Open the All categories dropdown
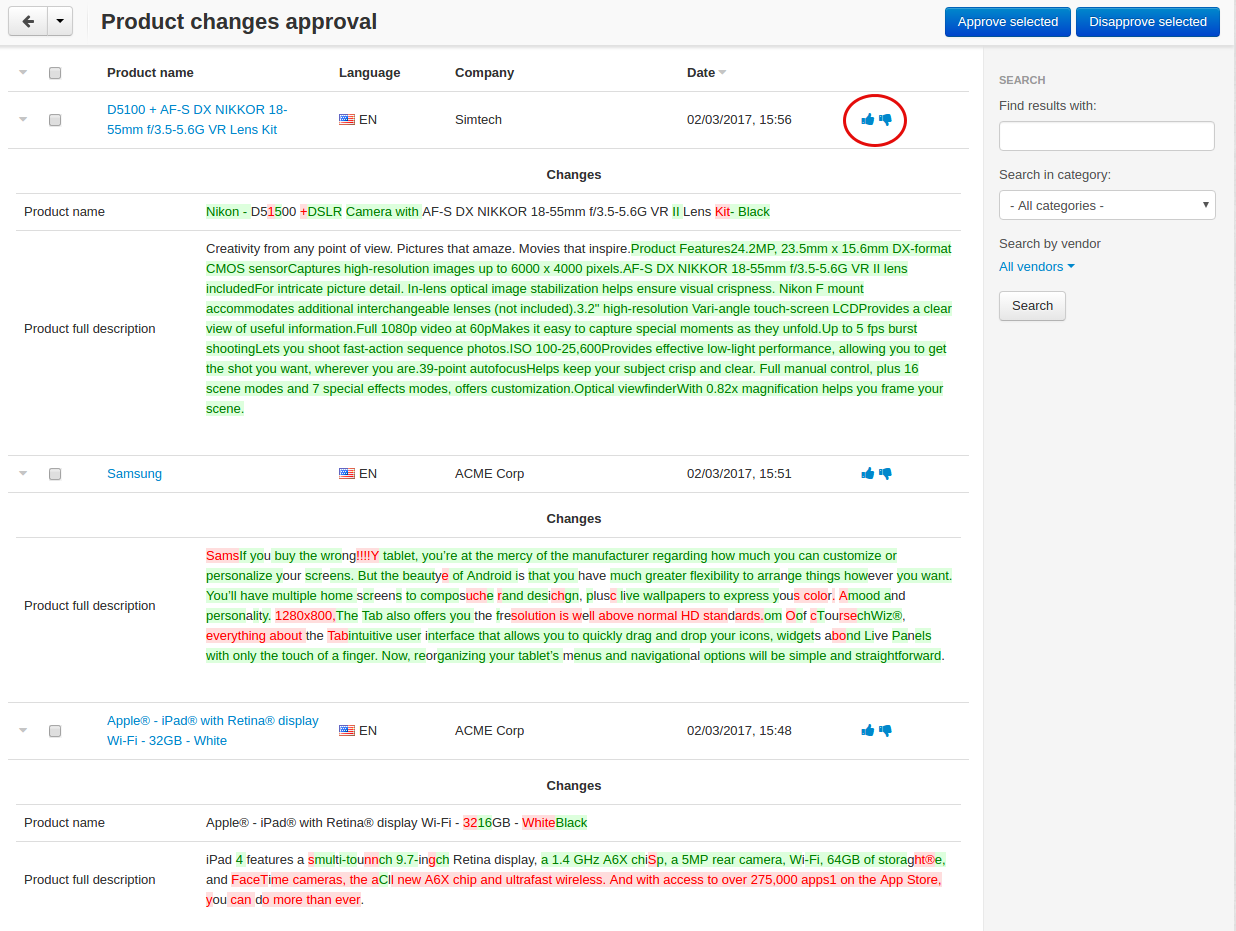 [1107, 205]
